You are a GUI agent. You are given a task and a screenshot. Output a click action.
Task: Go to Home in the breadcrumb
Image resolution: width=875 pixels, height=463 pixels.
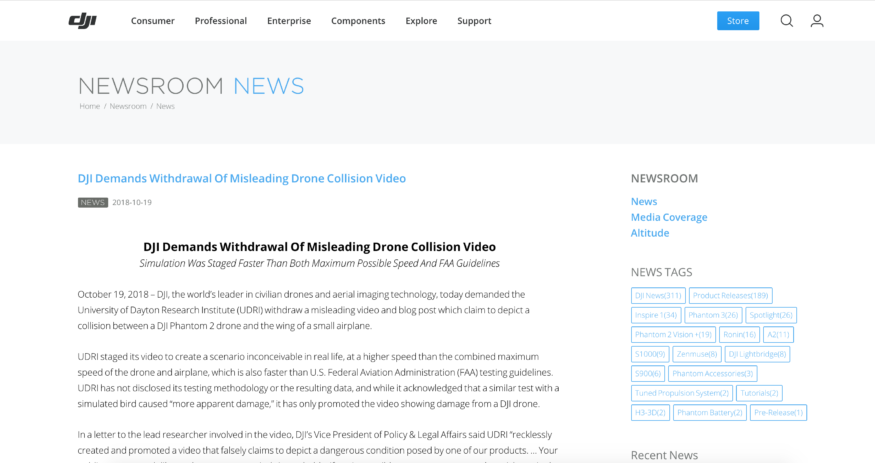pos(90,106)
